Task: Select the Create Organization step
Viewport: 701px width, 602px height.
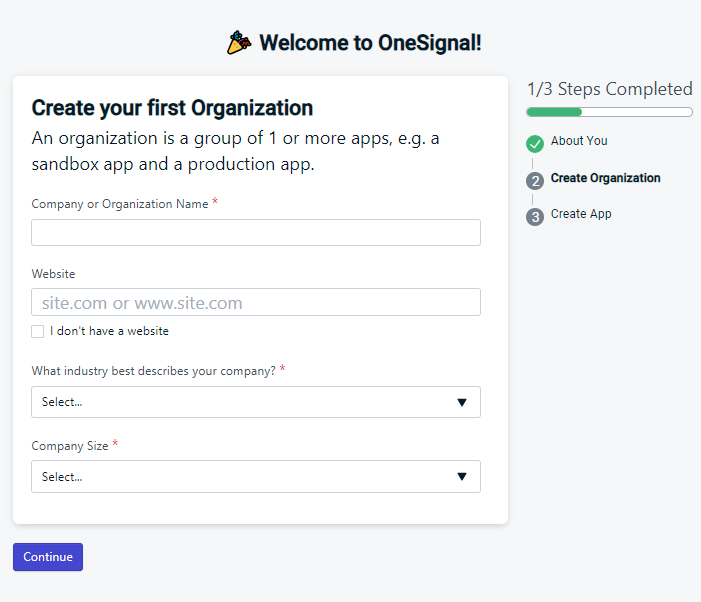Action: pos(605,178)
